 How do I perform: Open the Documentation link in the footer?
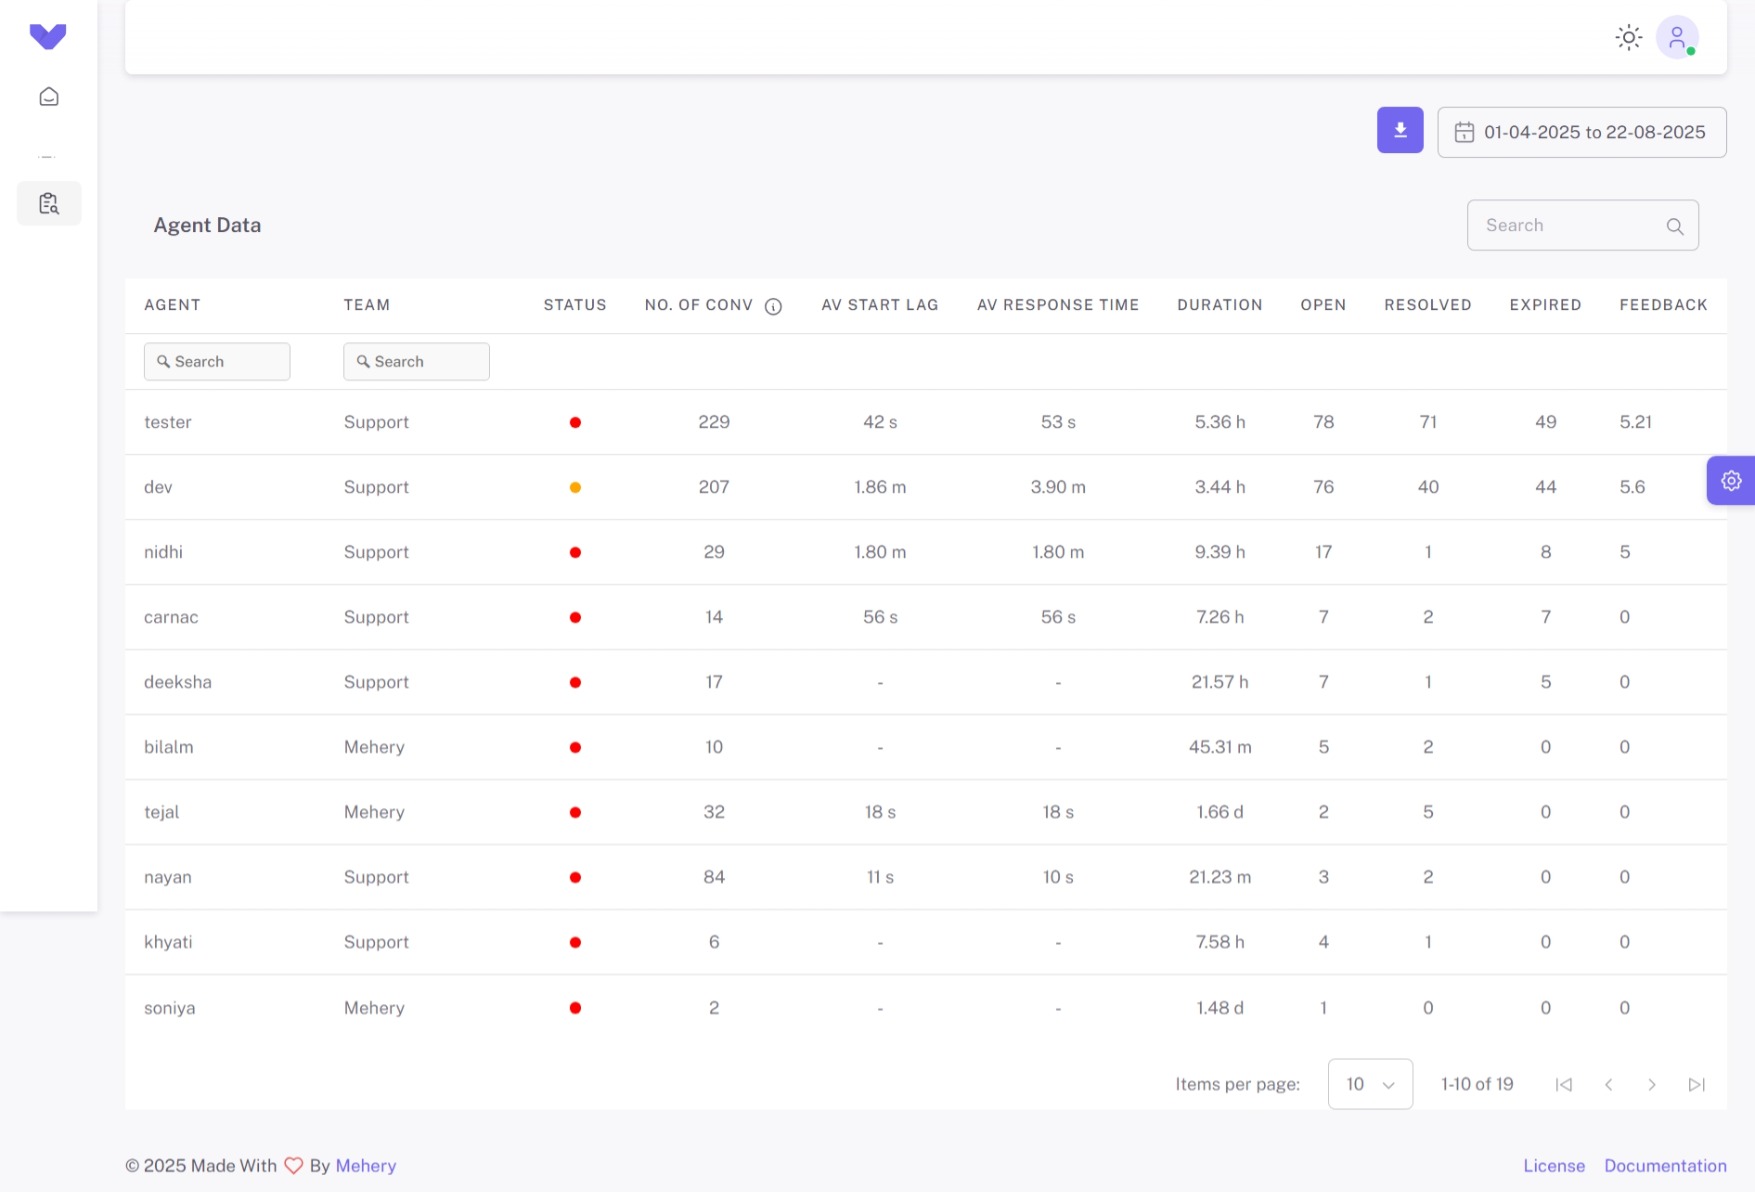coord(1665,1165)
